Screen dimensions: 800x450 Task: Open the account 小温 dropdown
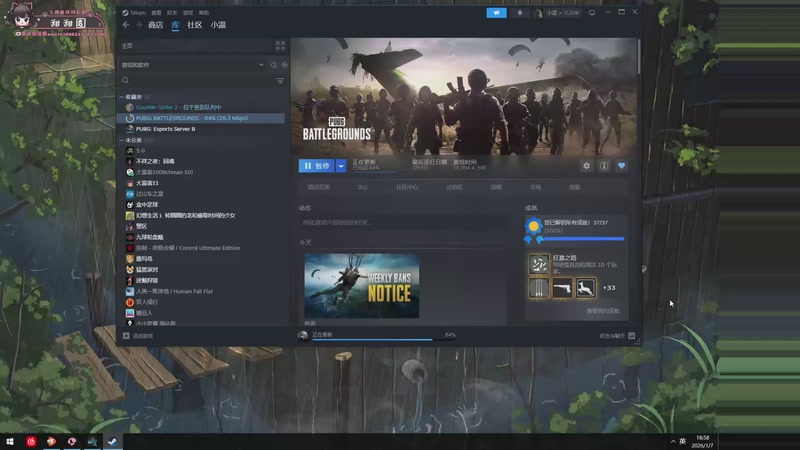(x=557, y=13)
